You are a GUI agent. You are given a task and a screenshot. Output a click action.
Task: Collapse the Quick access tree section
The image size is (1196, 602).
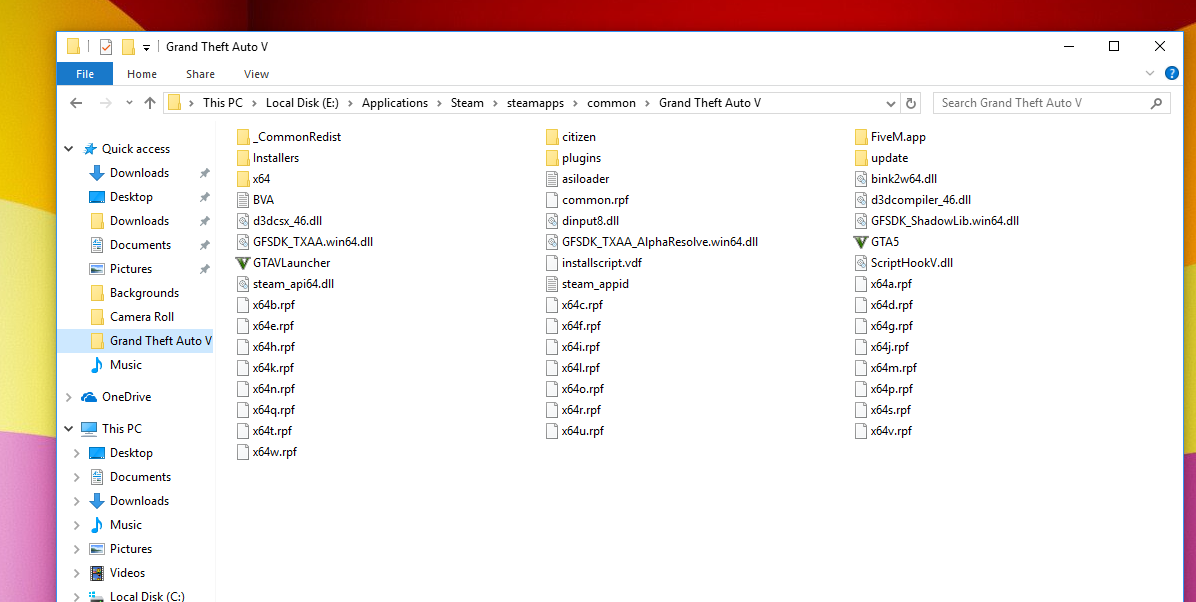pyautogui.click(x=69, y=149)
